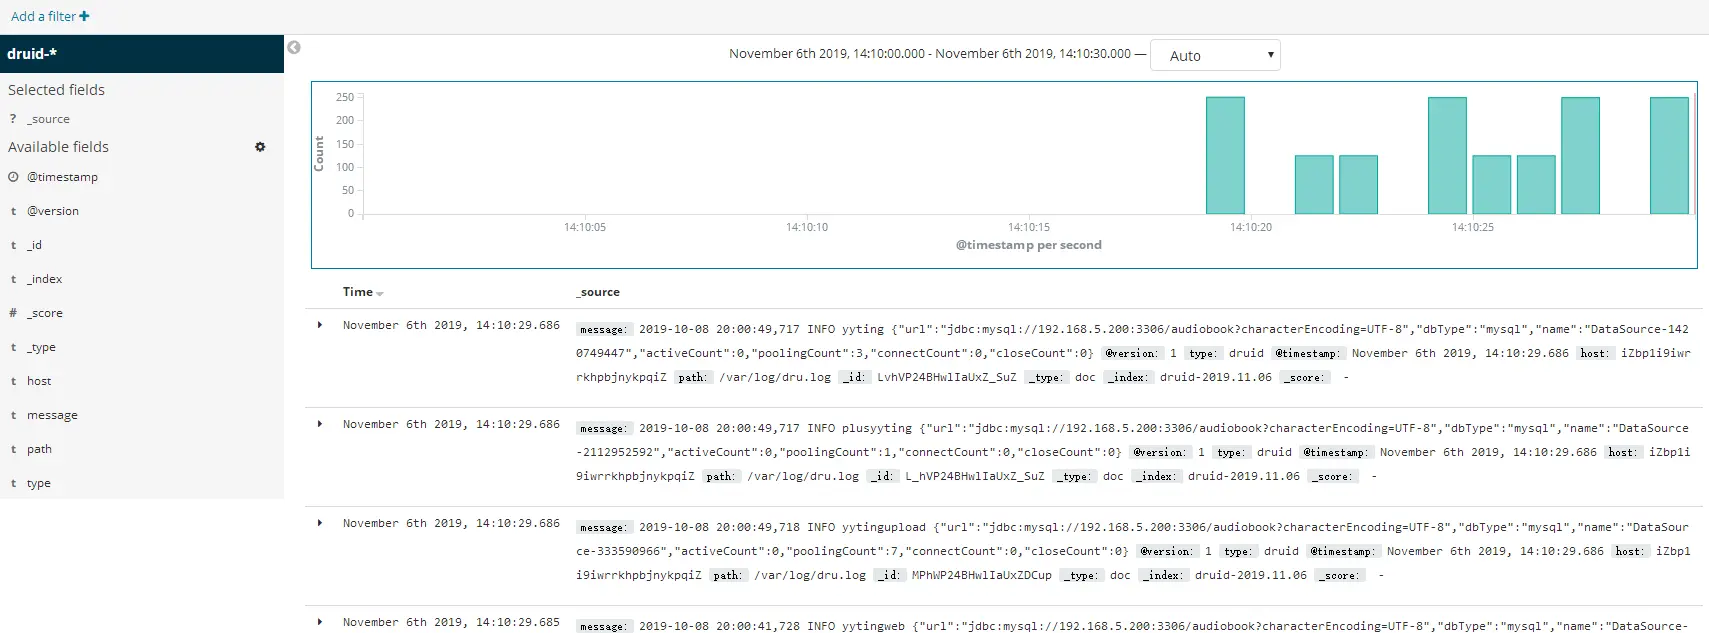Screen dimensions: 1709x633
Task: Select the _score field
Action: point(44,313)
